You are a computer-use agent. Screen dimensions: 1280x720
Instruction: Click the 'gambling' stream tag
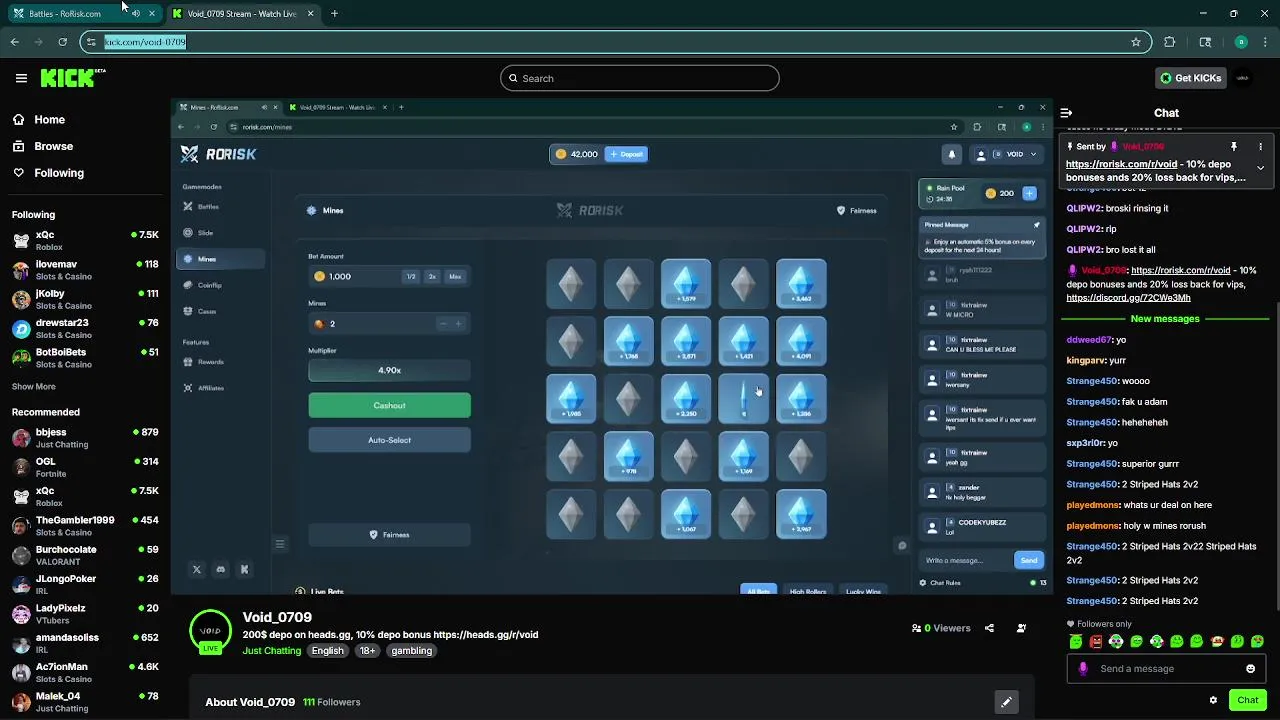(x=411, y=651)
